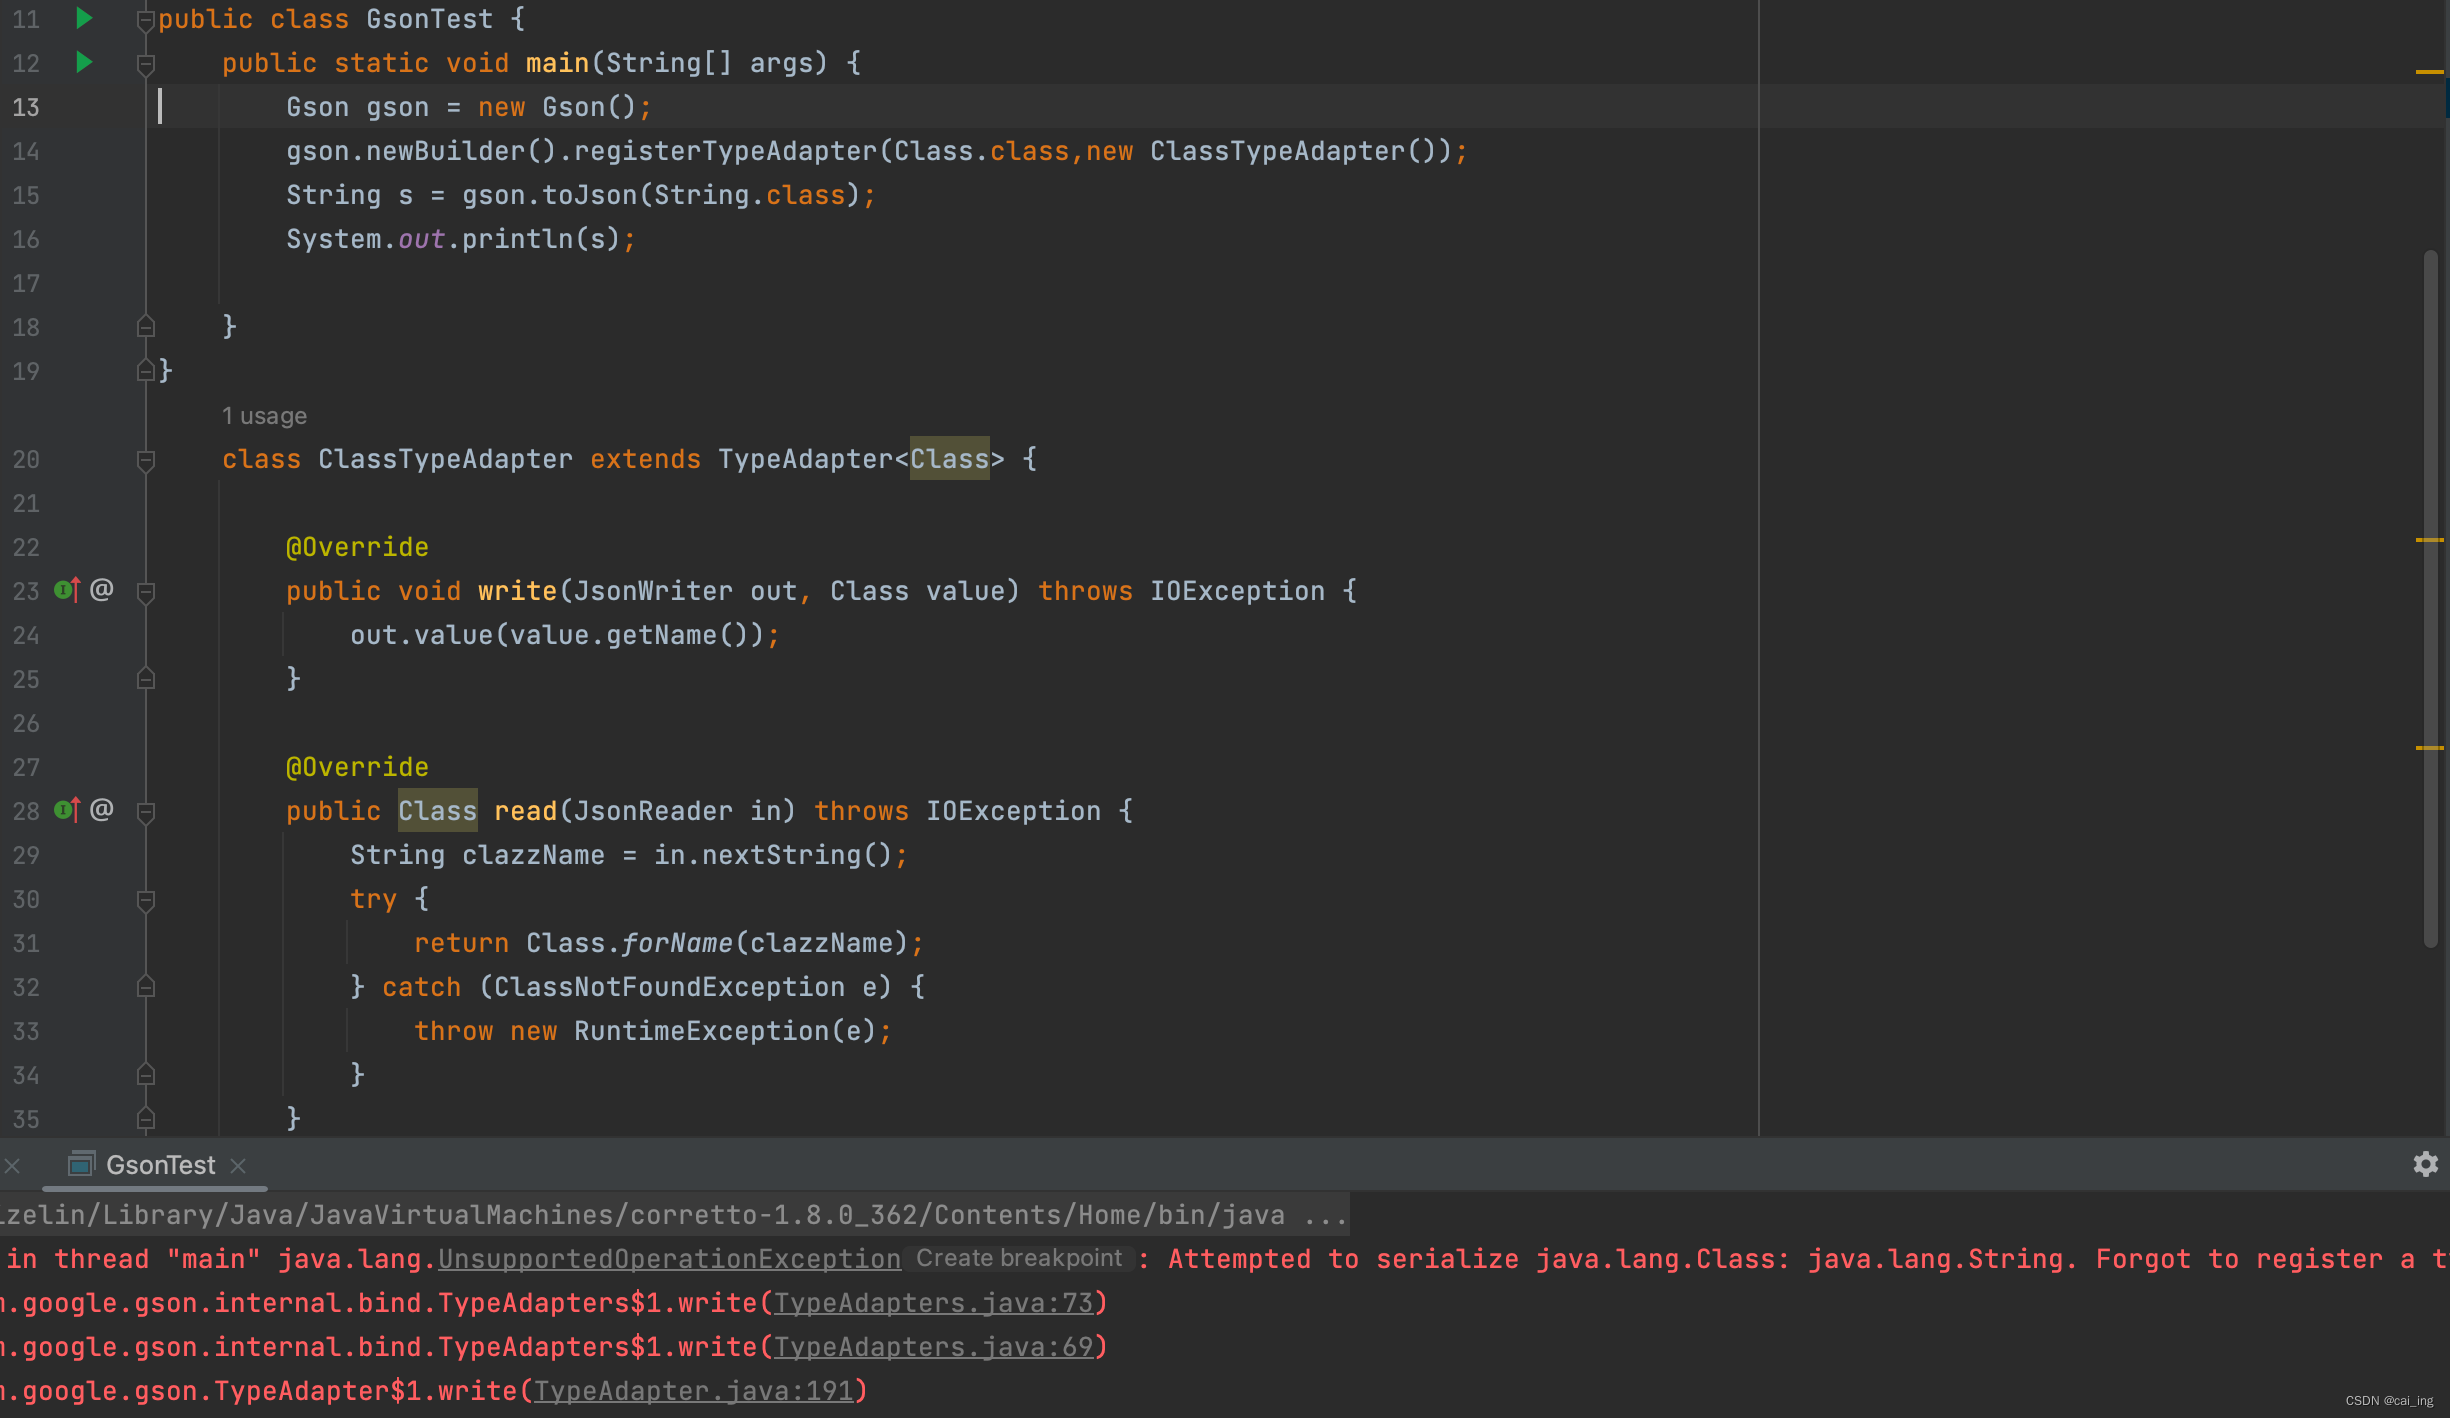The height and width of the screenshot is (1418, 2450).
Task: Click @Override annotation on line 27
Action: click(x=357, y=767)
